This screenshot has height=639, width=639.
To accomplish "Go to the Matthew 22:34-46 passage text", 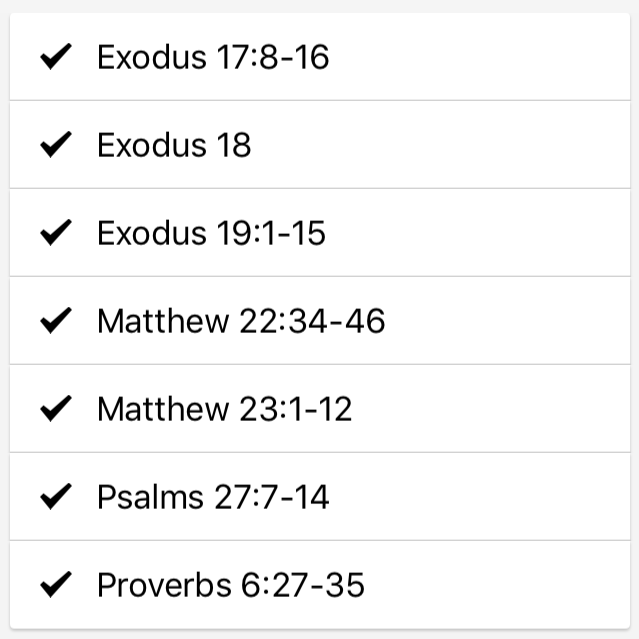I will click(241, 321).
